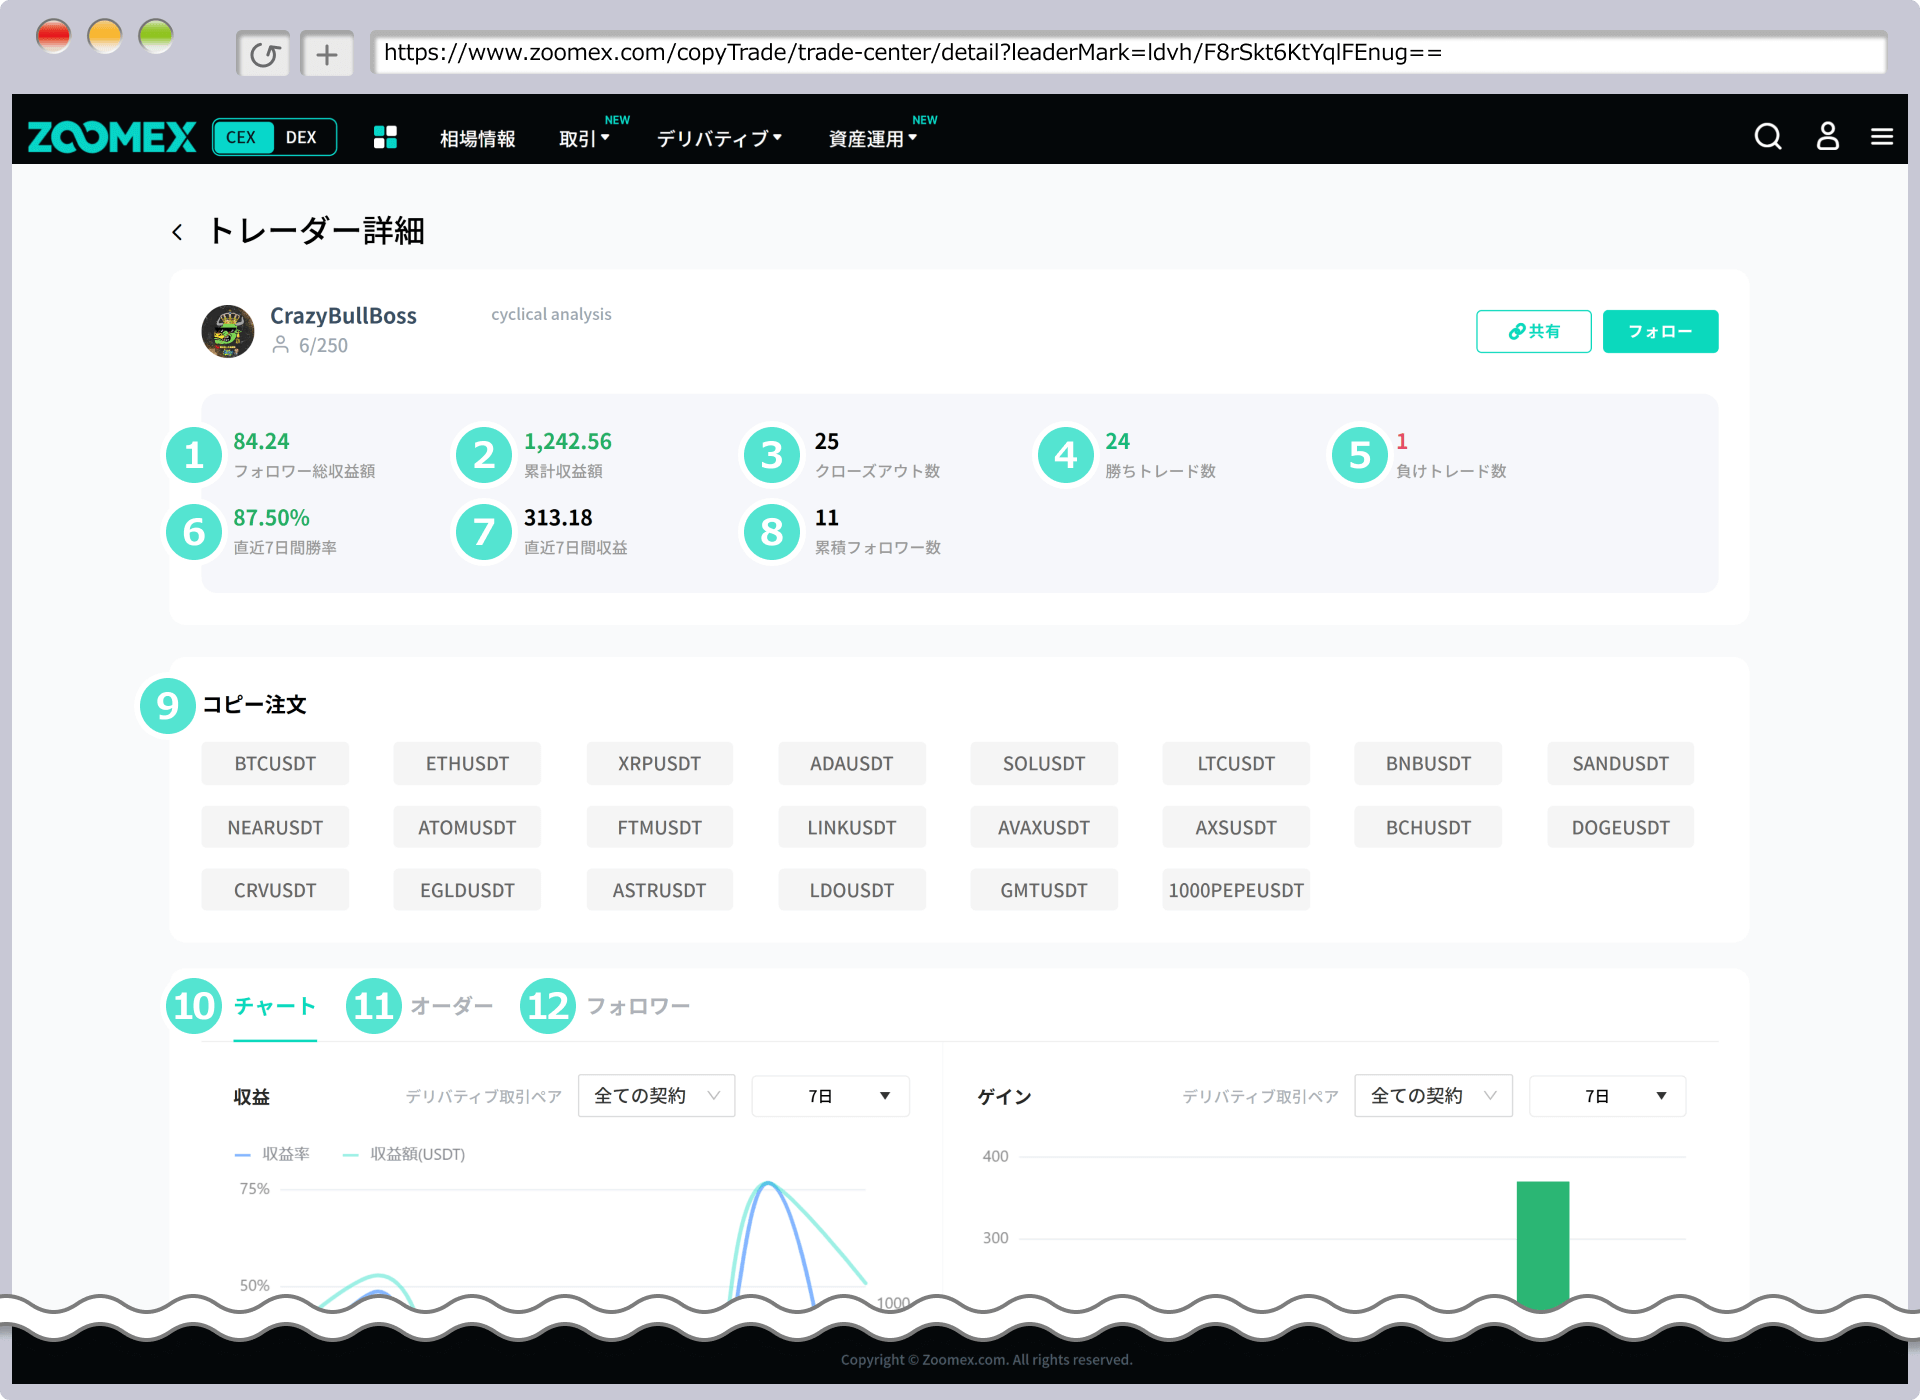Expand the 取引 dropdown menu

[584, 139]
